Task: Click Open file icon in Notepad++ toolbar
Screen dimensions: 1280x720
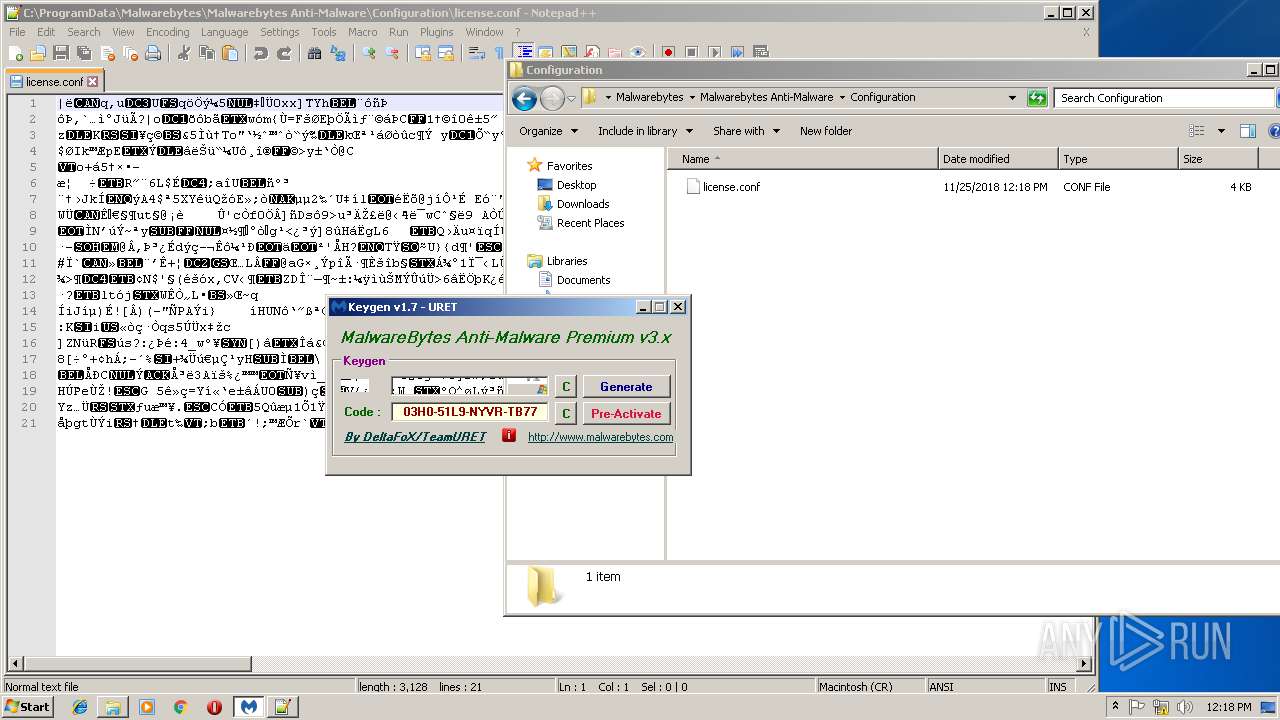Action: tap(38, 53)
